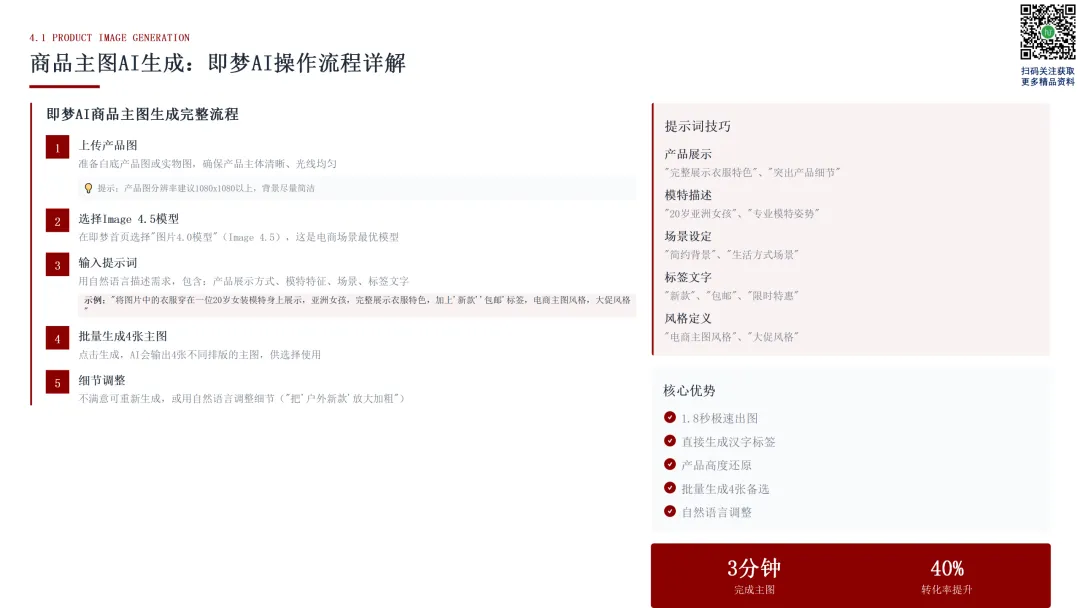Click the 3分钟 statistic
The height and width of the screenshot is (608, 1080).
pyautogui.click(x=754, y=568)
